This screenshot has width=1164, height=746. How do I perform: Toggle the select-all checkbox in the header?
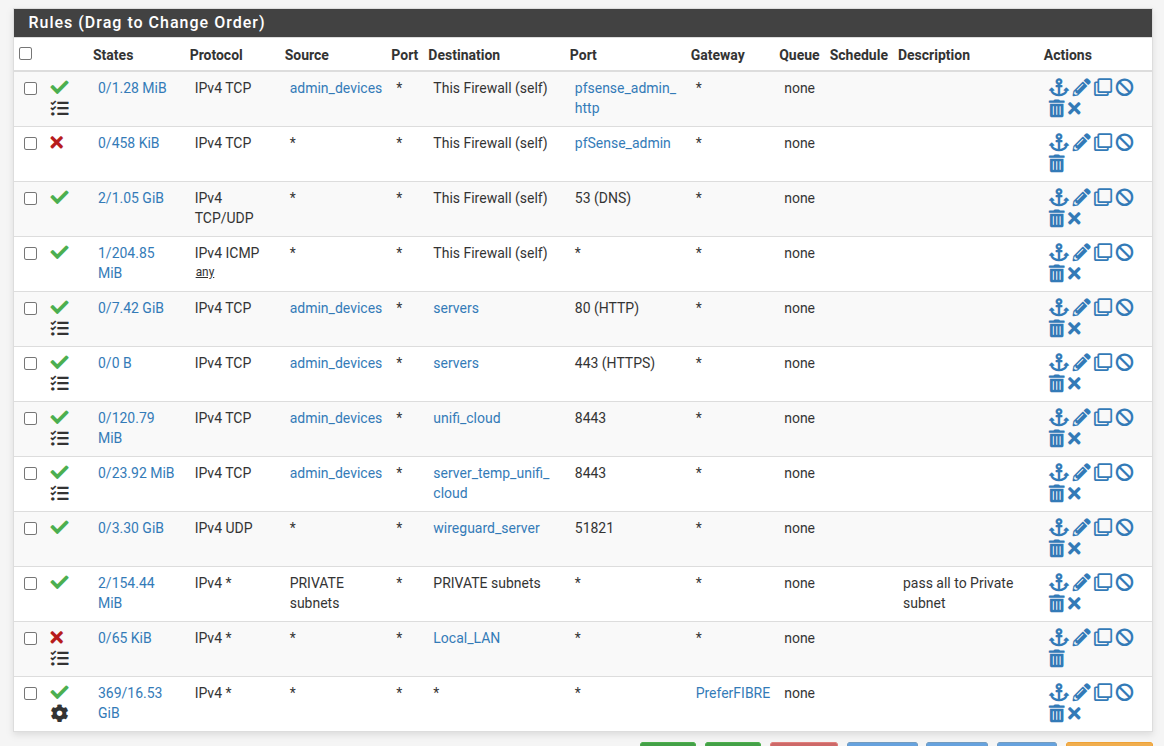tap(26, 54)
